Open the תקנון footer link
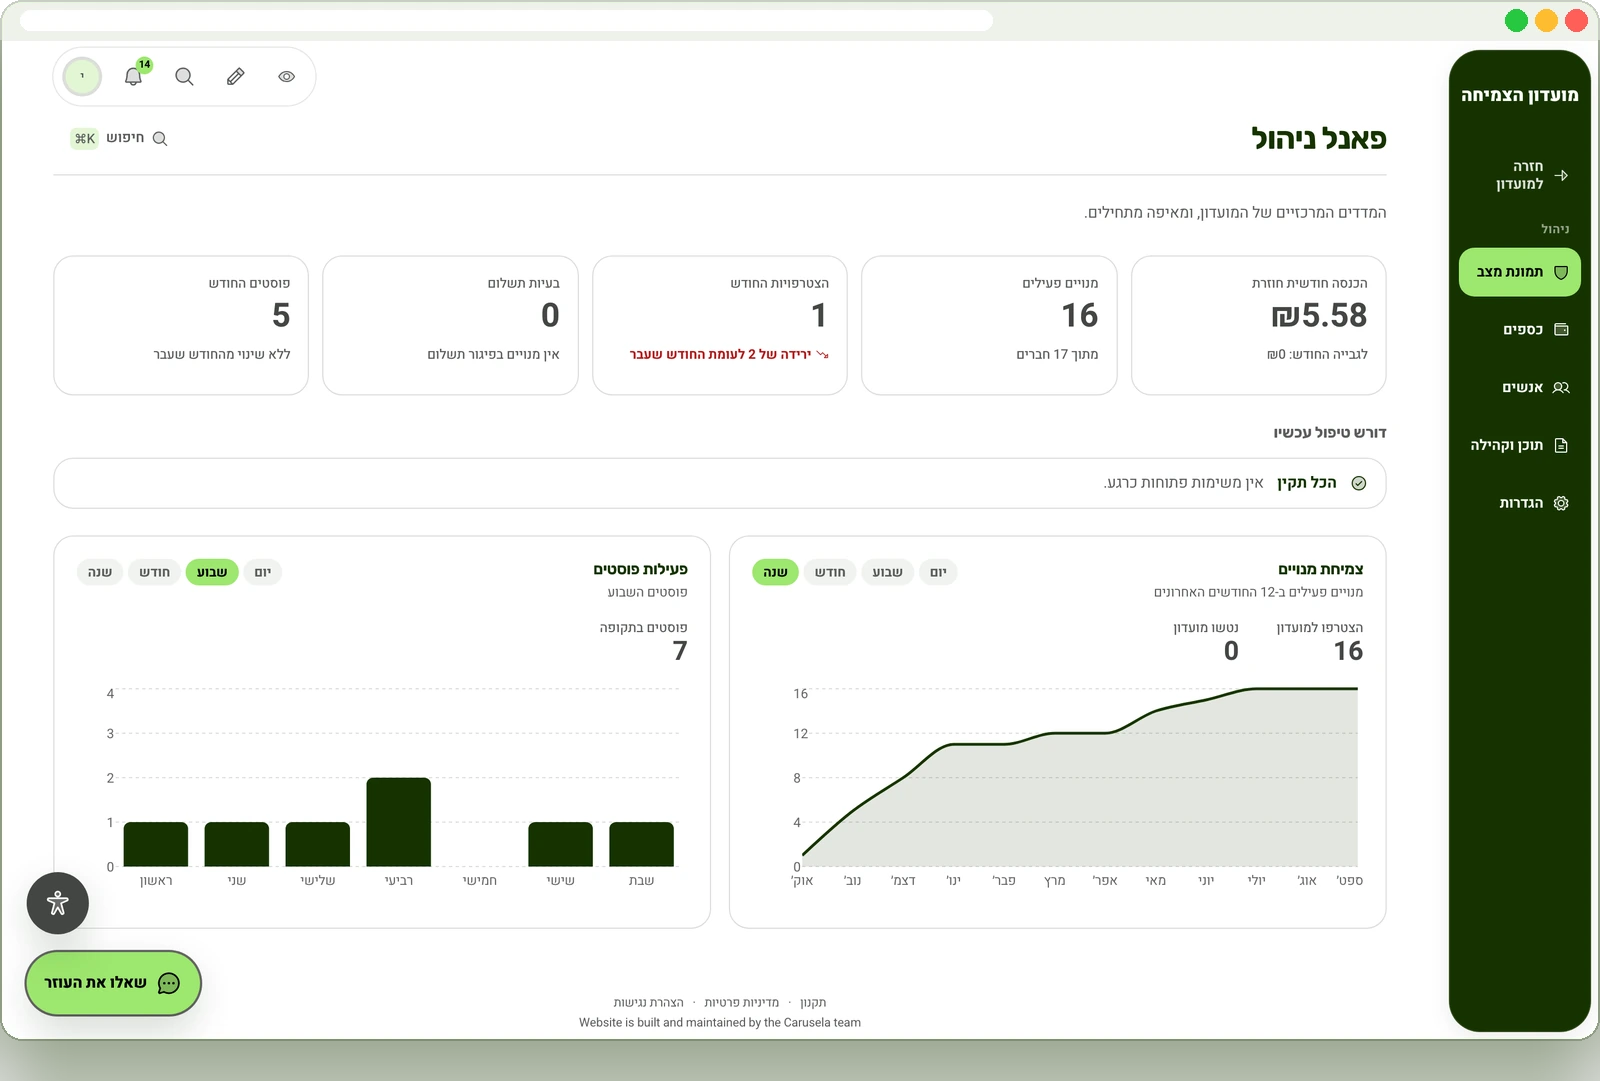The image size is (1600, 1081). tap(813, 1002)
